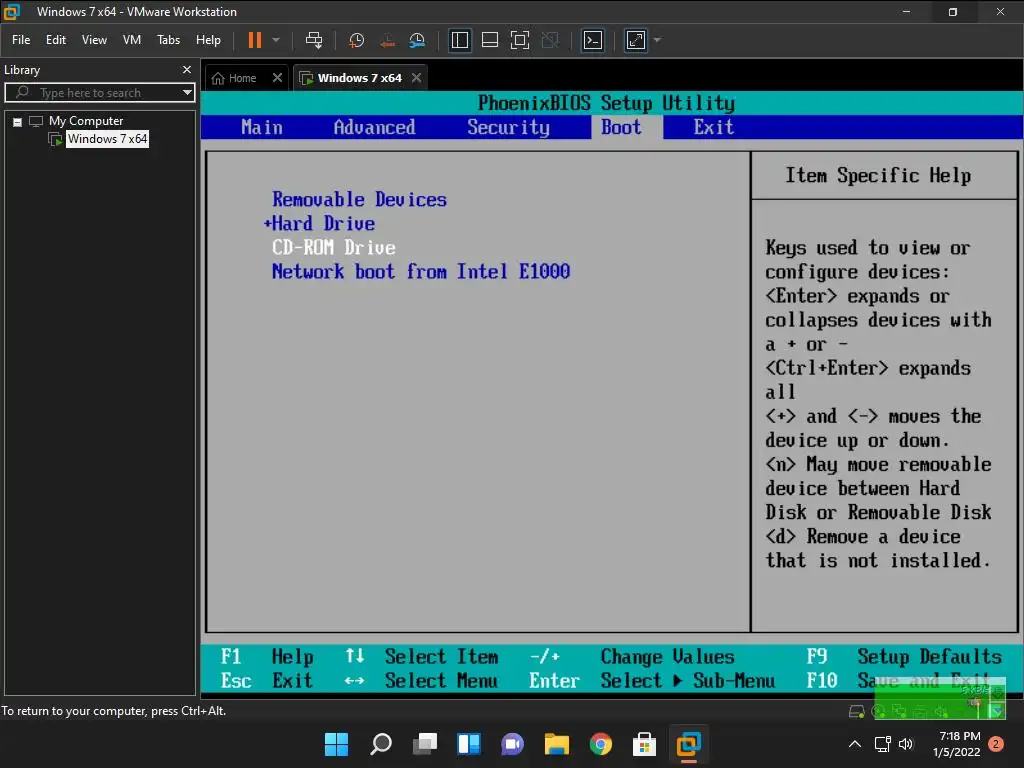Suspend the guest with the orange pause button

255,40
